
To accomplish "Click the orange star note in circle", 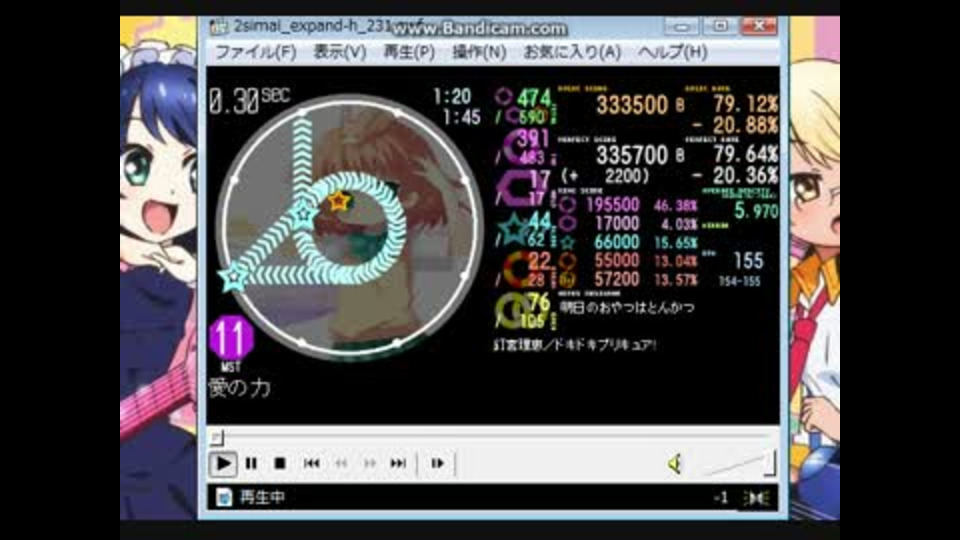I will click(338, 201).
